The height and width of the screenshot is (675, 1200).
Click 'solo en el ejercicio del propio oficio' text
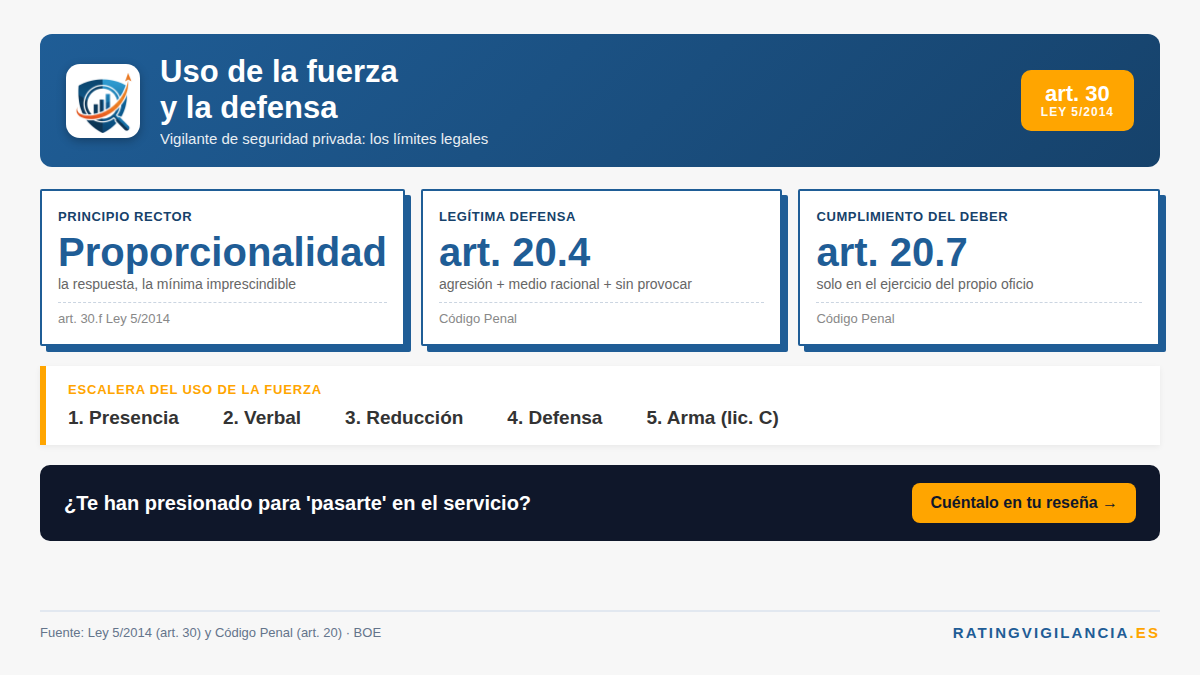pyautogui.click(x=925, y=284)
